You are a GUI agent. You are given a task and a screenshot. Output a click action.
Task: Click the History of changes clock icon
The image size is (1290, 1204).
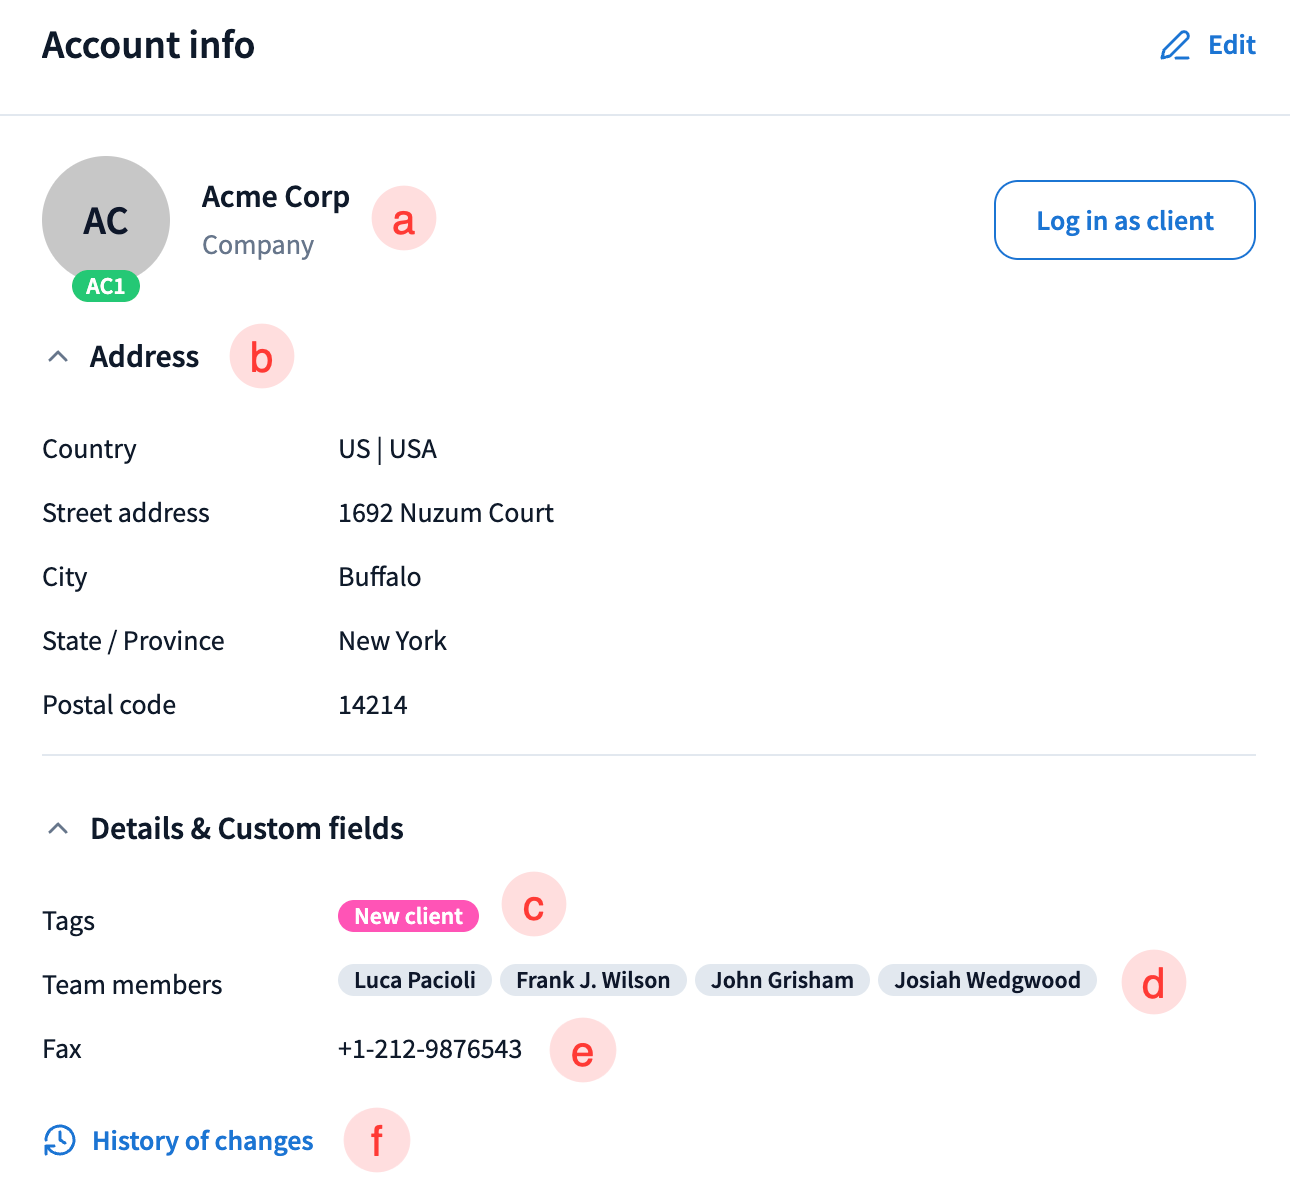pyautogui.click(x=60, y=1140)
